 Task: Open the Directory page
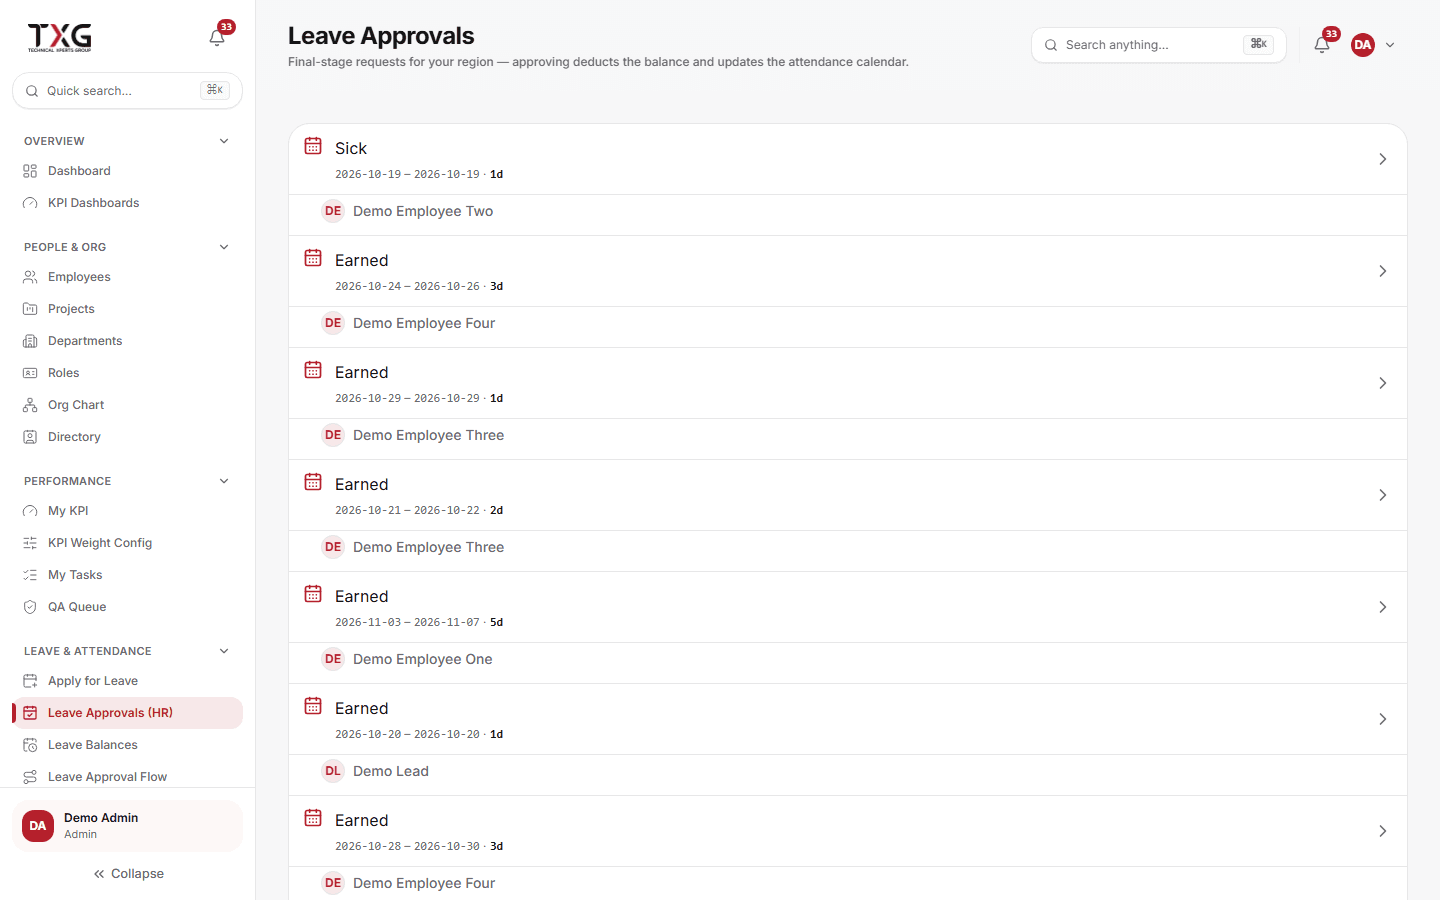click(127, 437)
